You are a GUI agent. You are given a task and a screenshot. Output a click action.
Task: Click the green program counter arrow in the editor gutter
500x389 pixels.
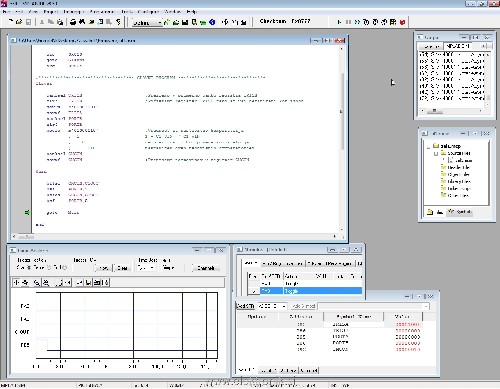(27, 212)
